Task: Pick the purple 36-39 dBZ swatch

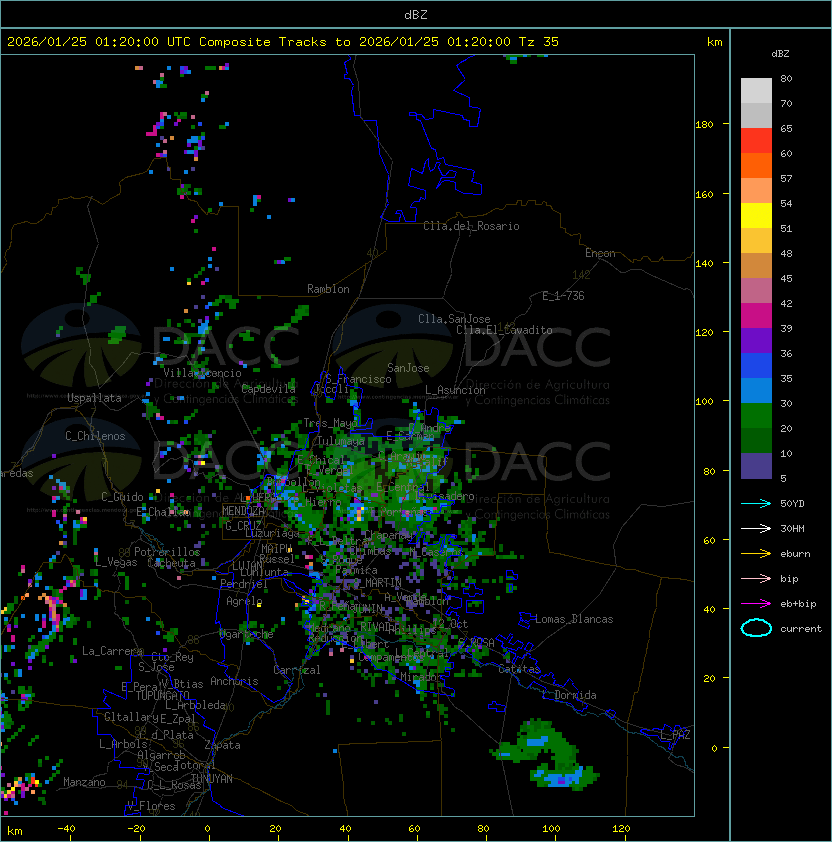Action: [756, 340]
